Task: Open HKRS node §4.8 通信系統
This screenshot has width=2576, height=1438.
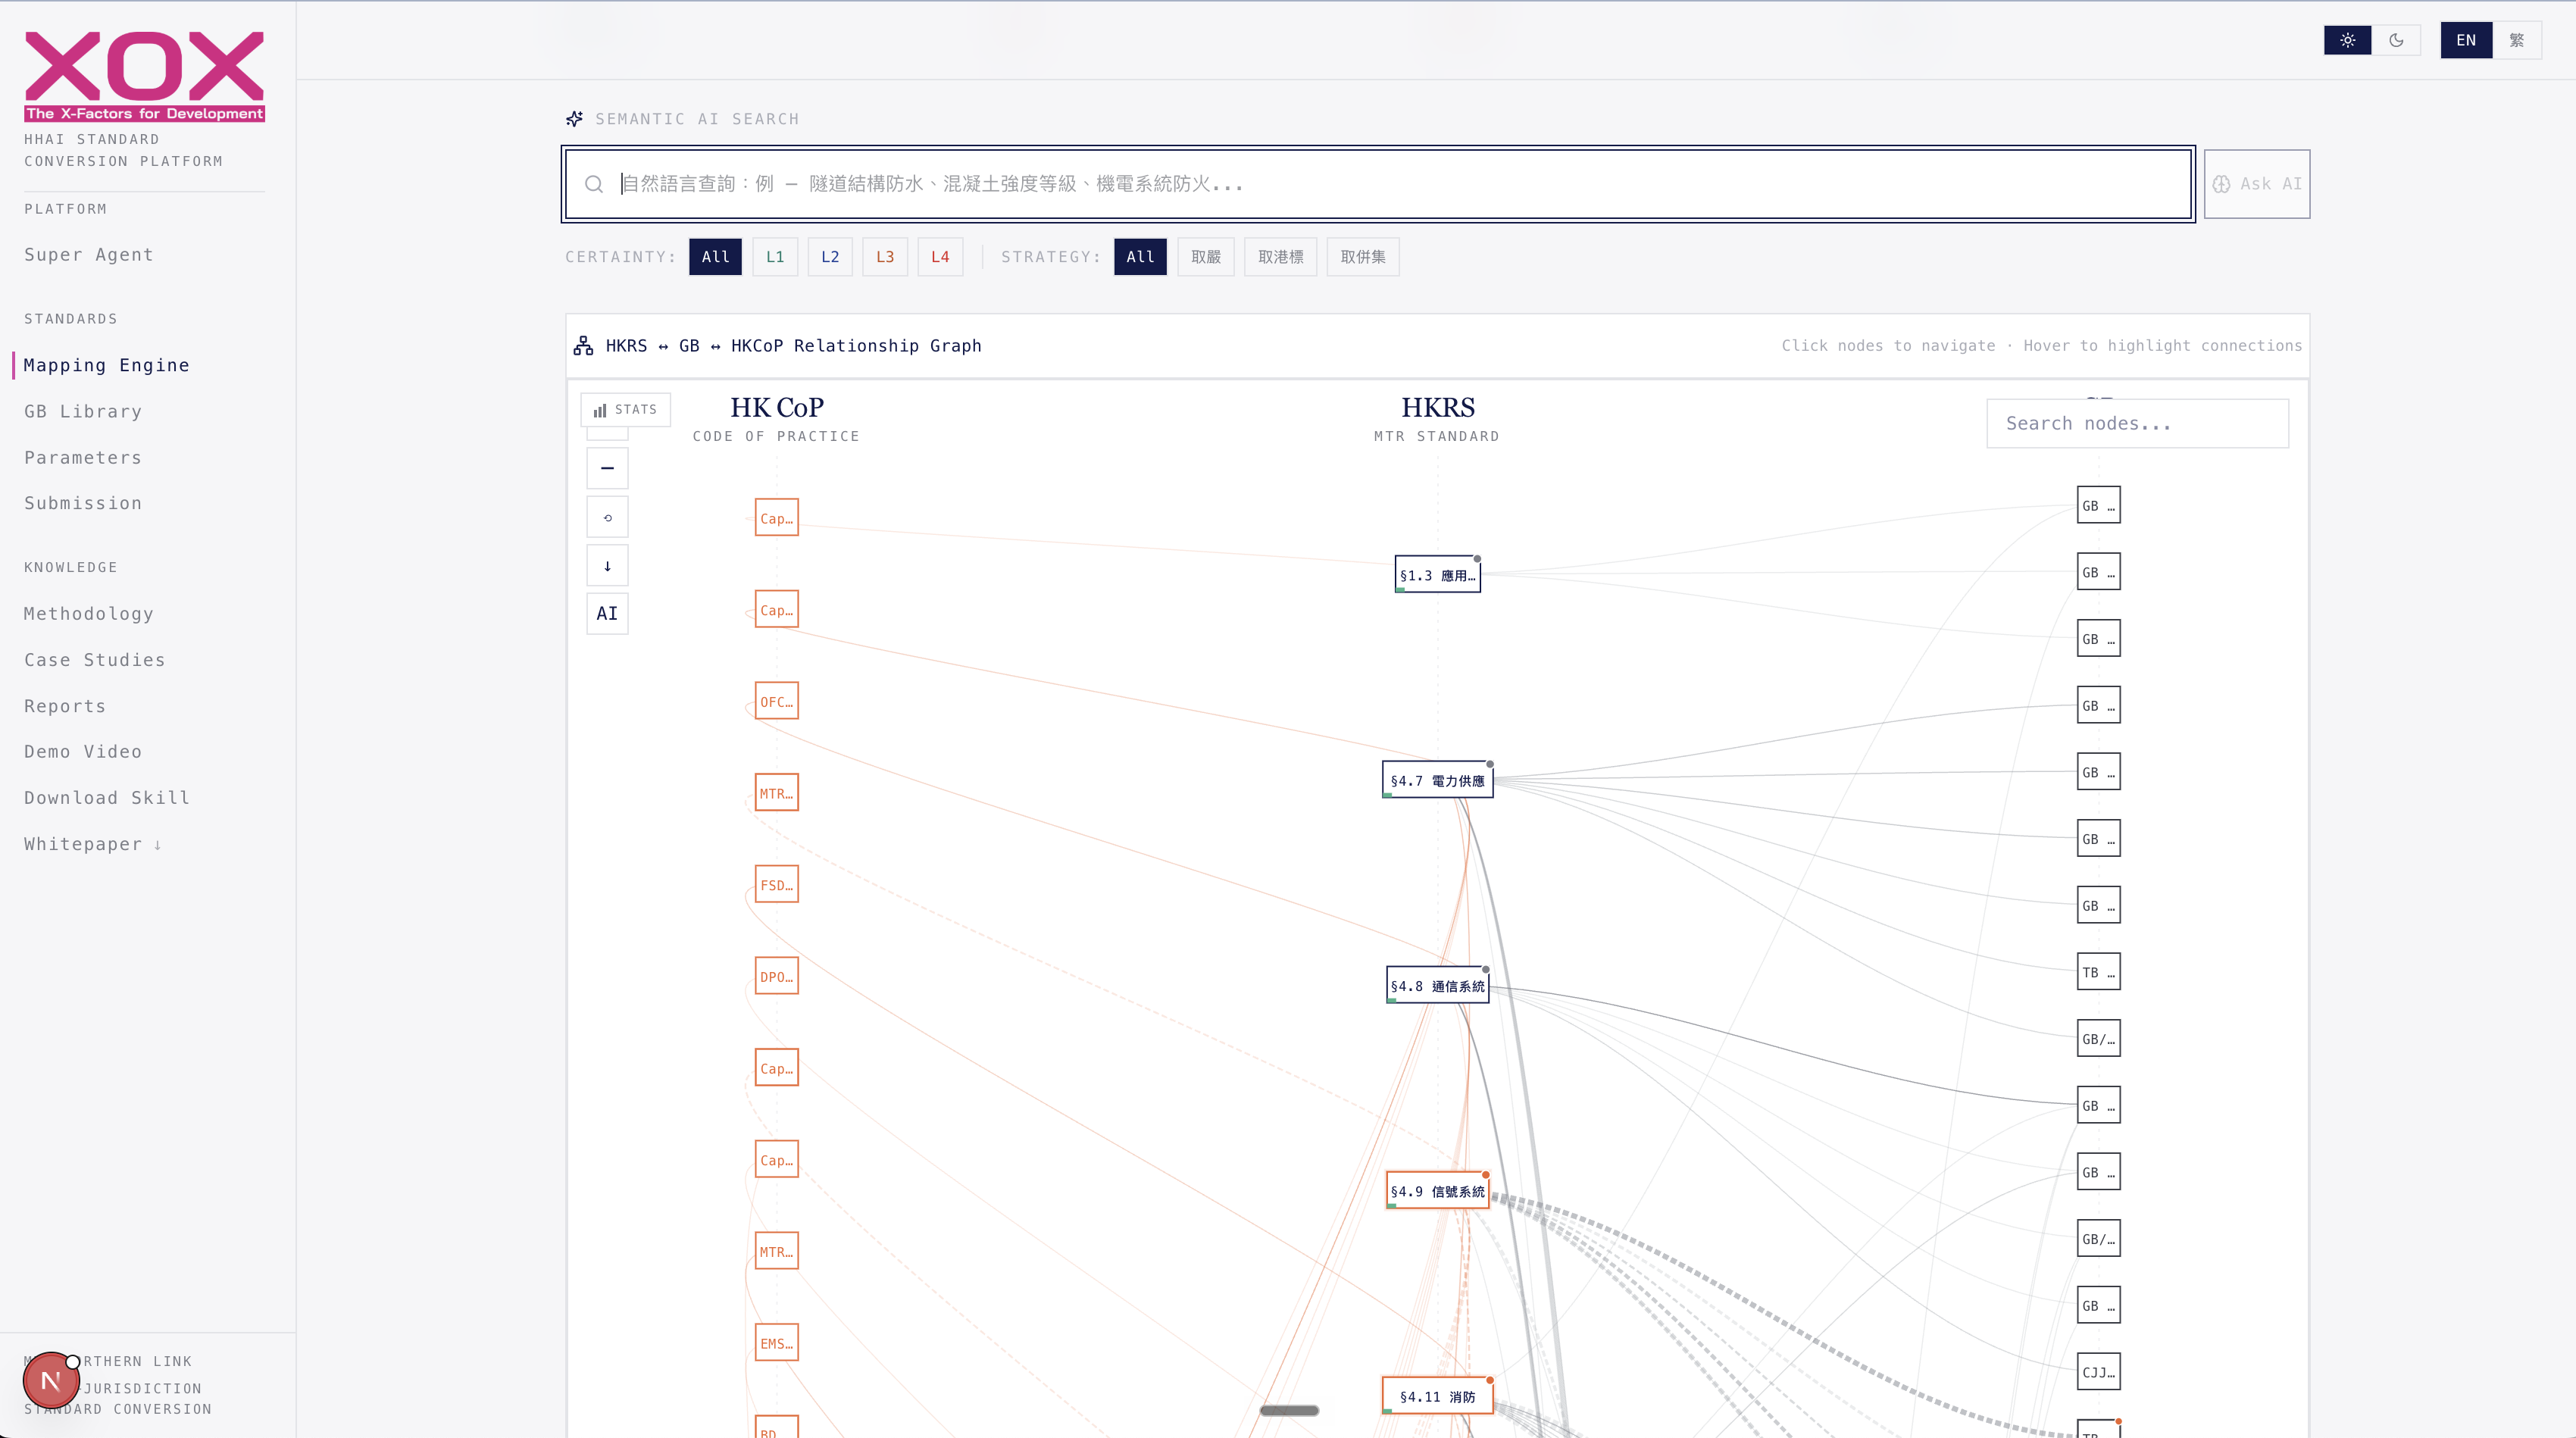Action: point(1437,986)
